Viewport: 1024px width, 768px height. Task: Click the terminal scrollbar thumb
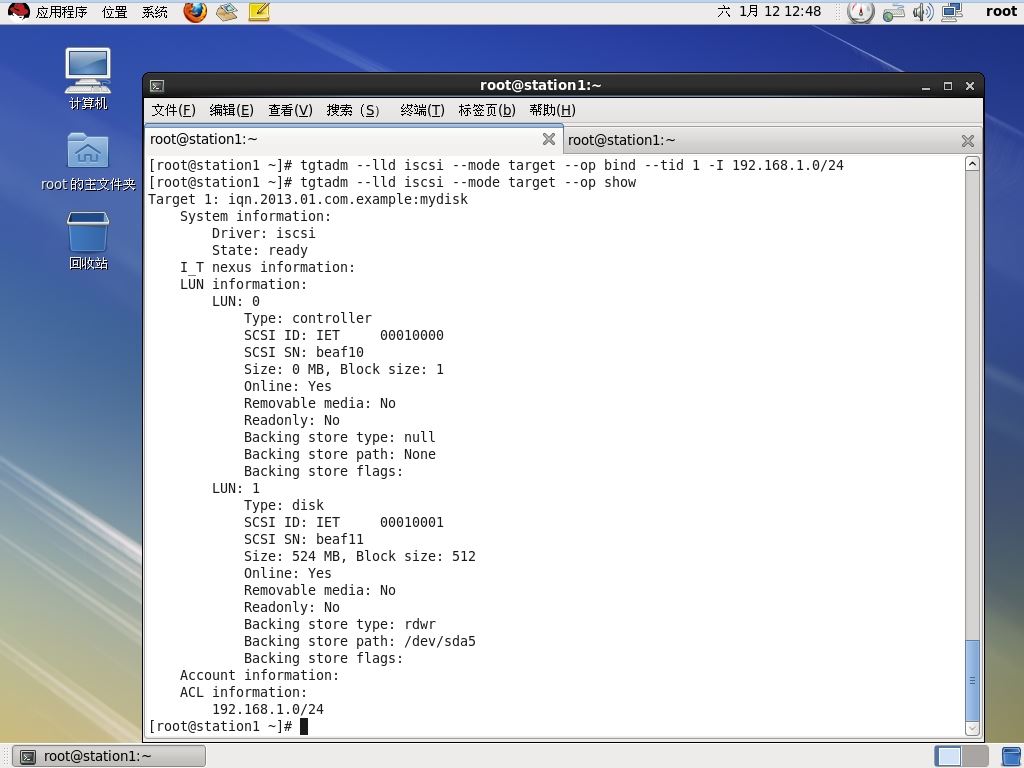[x=972, y=679]
